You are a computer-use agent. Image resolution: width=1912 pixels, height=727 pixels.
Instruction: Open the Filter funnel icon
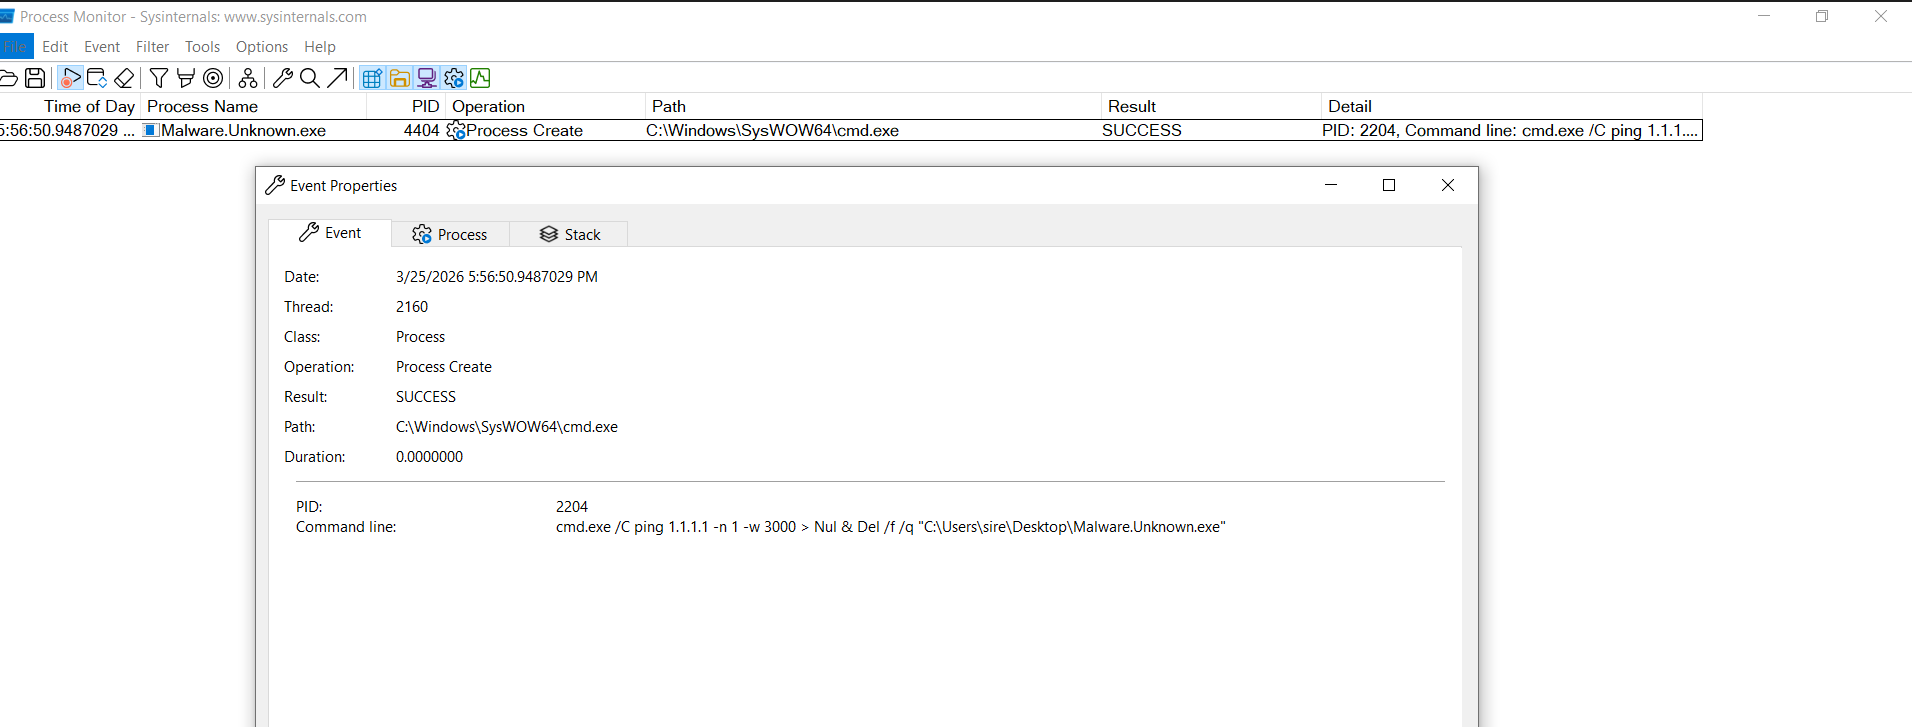pyautogui.click(x=159, y=78)
